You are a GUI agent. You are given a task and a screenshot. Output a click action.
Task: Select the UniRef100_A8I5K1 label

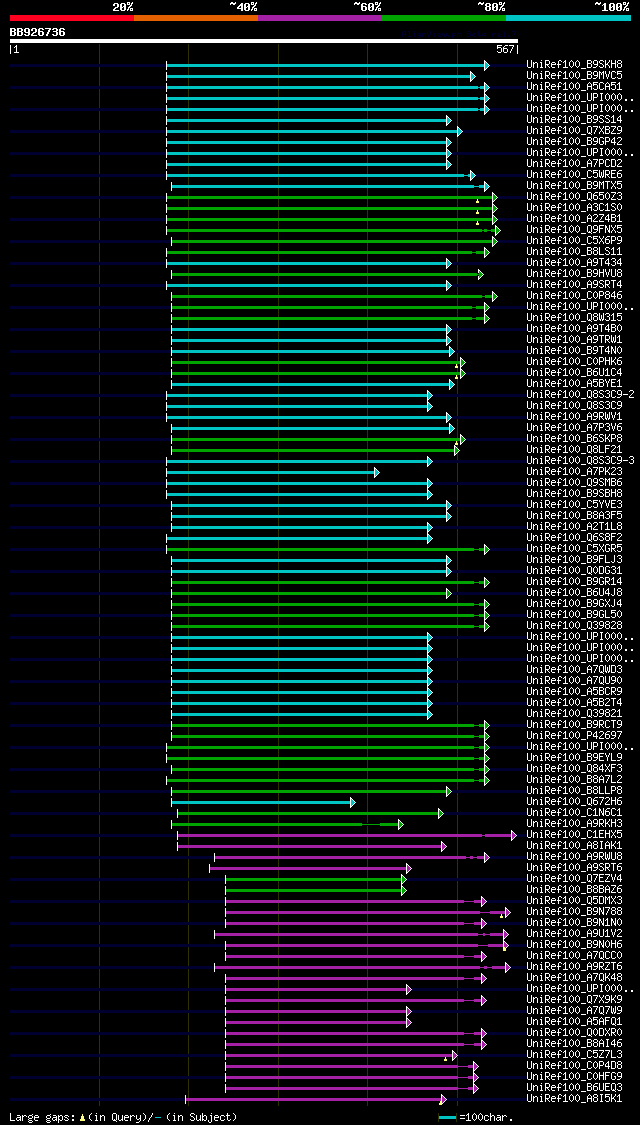pos(574,1099)
